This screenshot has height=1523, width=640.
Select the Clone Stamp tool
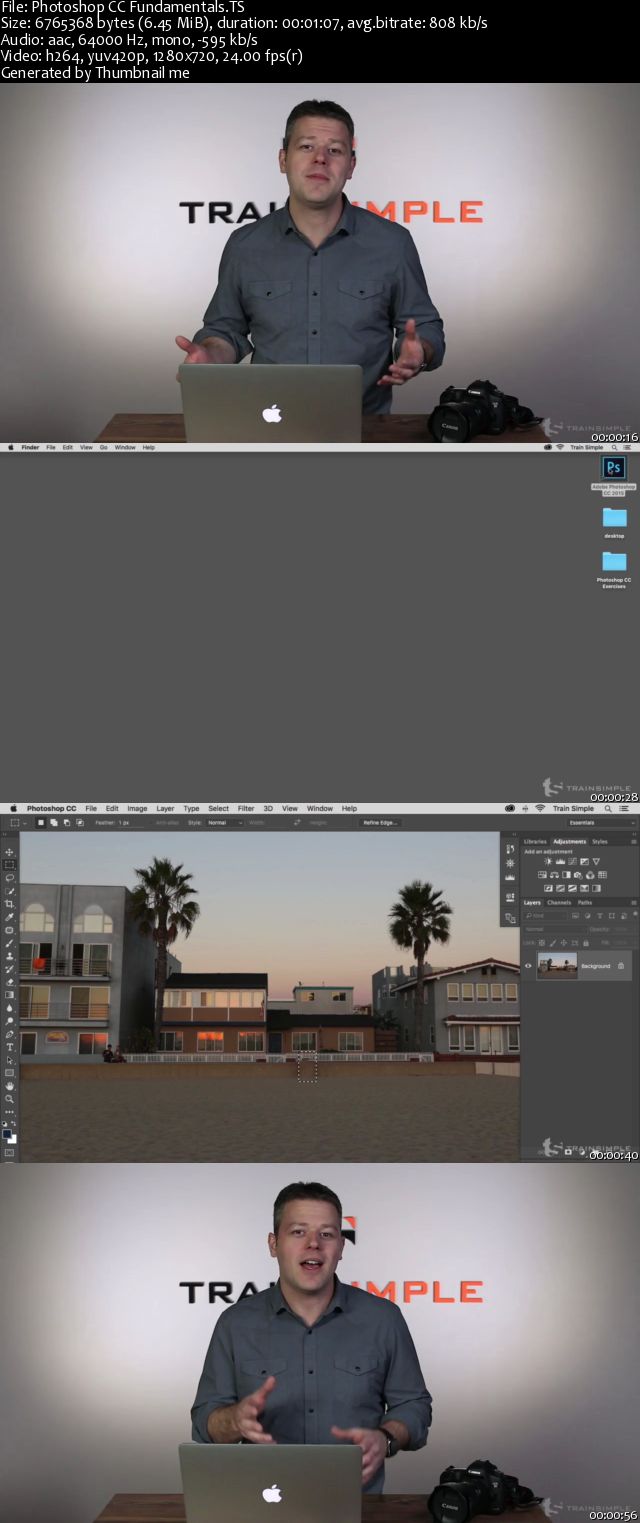click(x=9, y=956)
